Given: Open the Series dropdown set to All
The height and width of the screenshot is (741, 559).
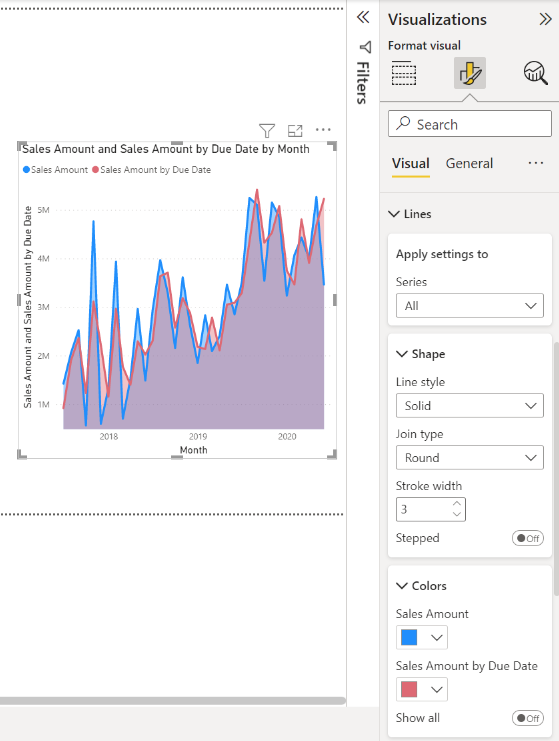Looking at the screenshot, I should click(470, 306).
